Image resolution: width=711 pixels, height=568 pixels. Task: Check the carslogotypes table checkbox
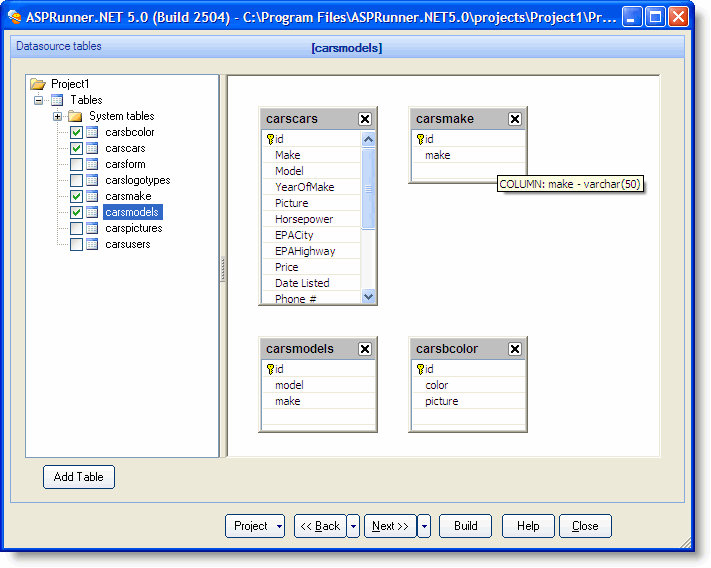76,180
